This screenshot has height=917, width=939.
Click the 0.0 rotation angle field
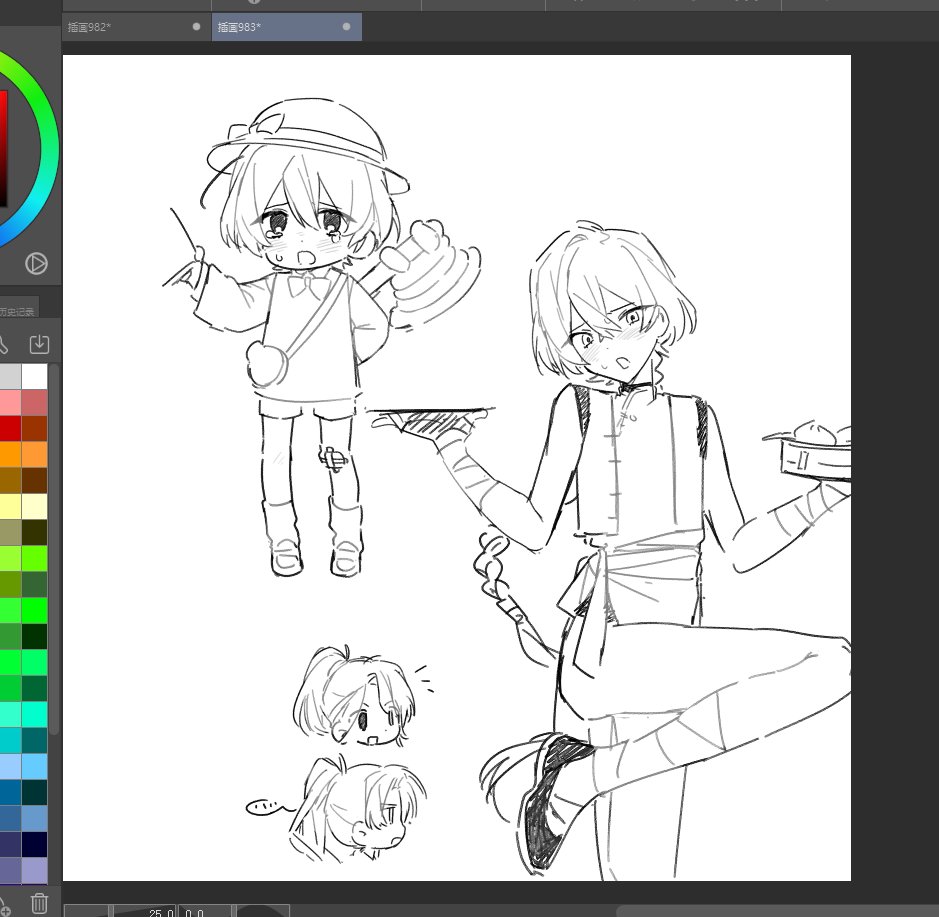(x=205, y=911)
